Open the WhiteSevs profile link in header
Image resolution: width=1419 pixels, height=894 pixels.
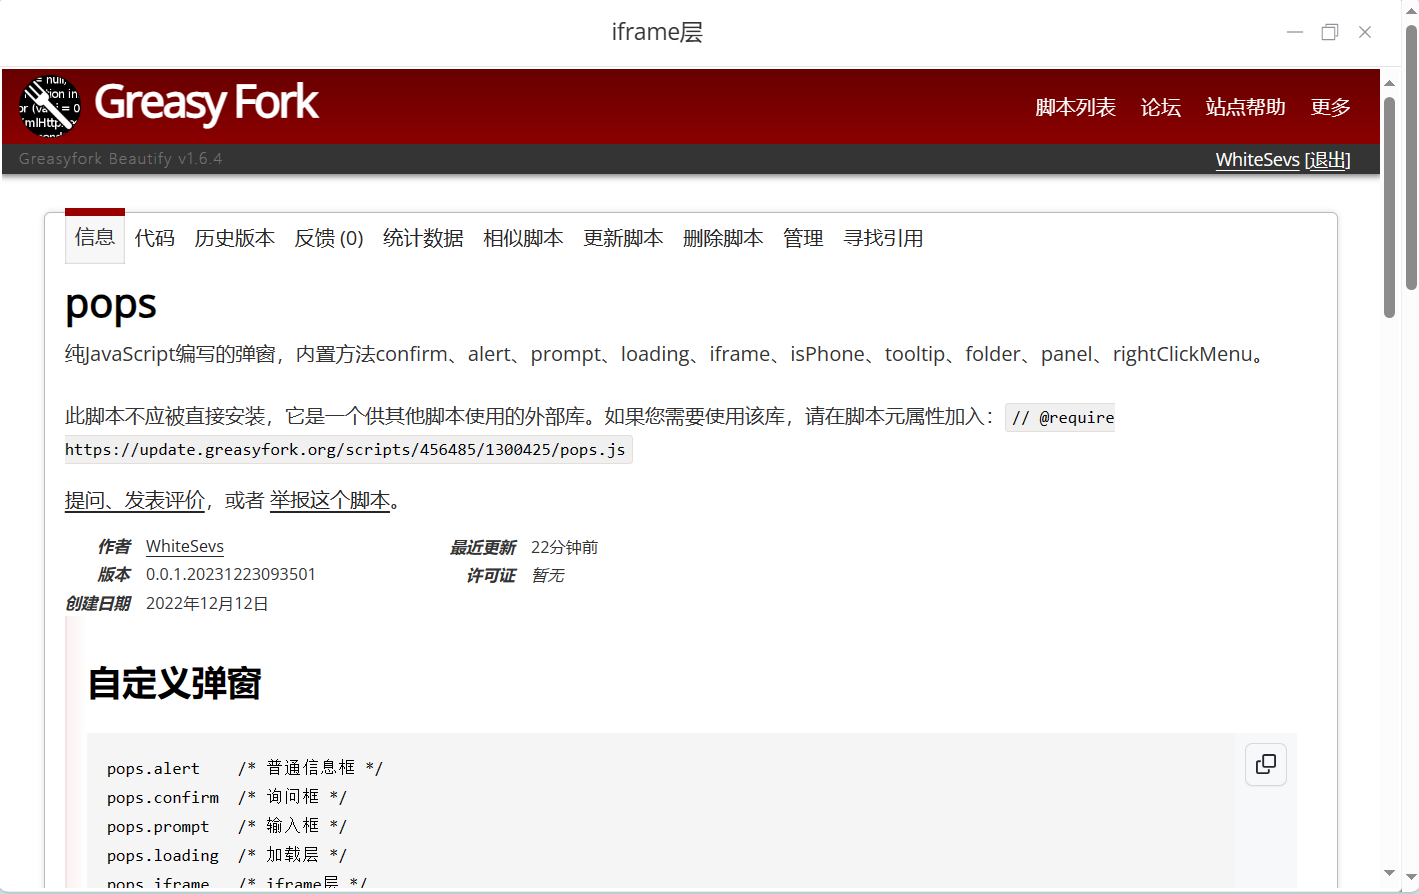coord(1257,160)
